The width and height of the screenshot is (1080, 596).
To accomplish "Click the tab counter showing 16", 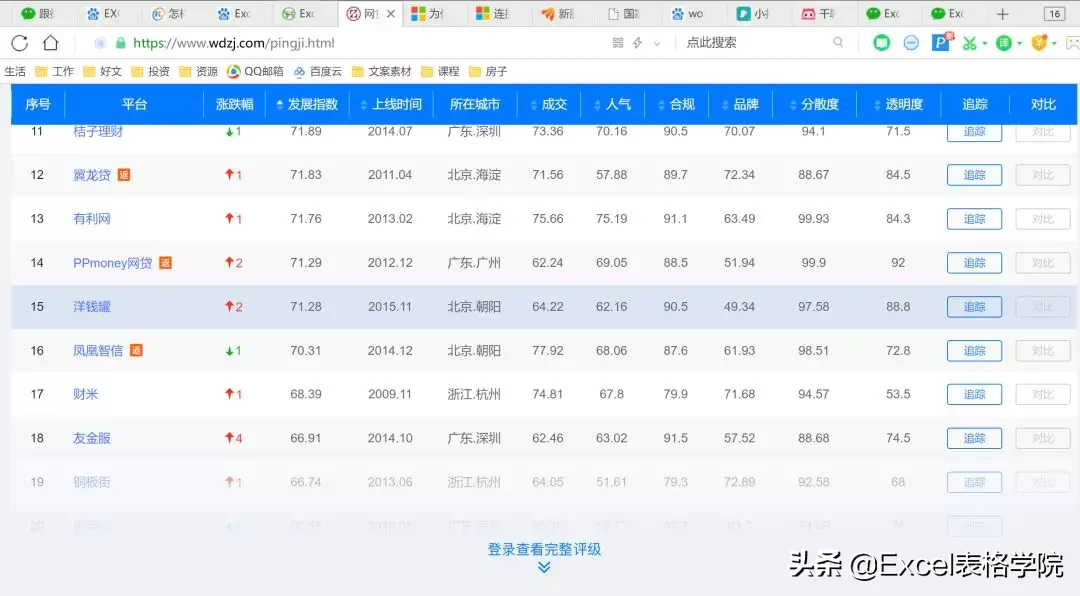I will click(1054, 14).
